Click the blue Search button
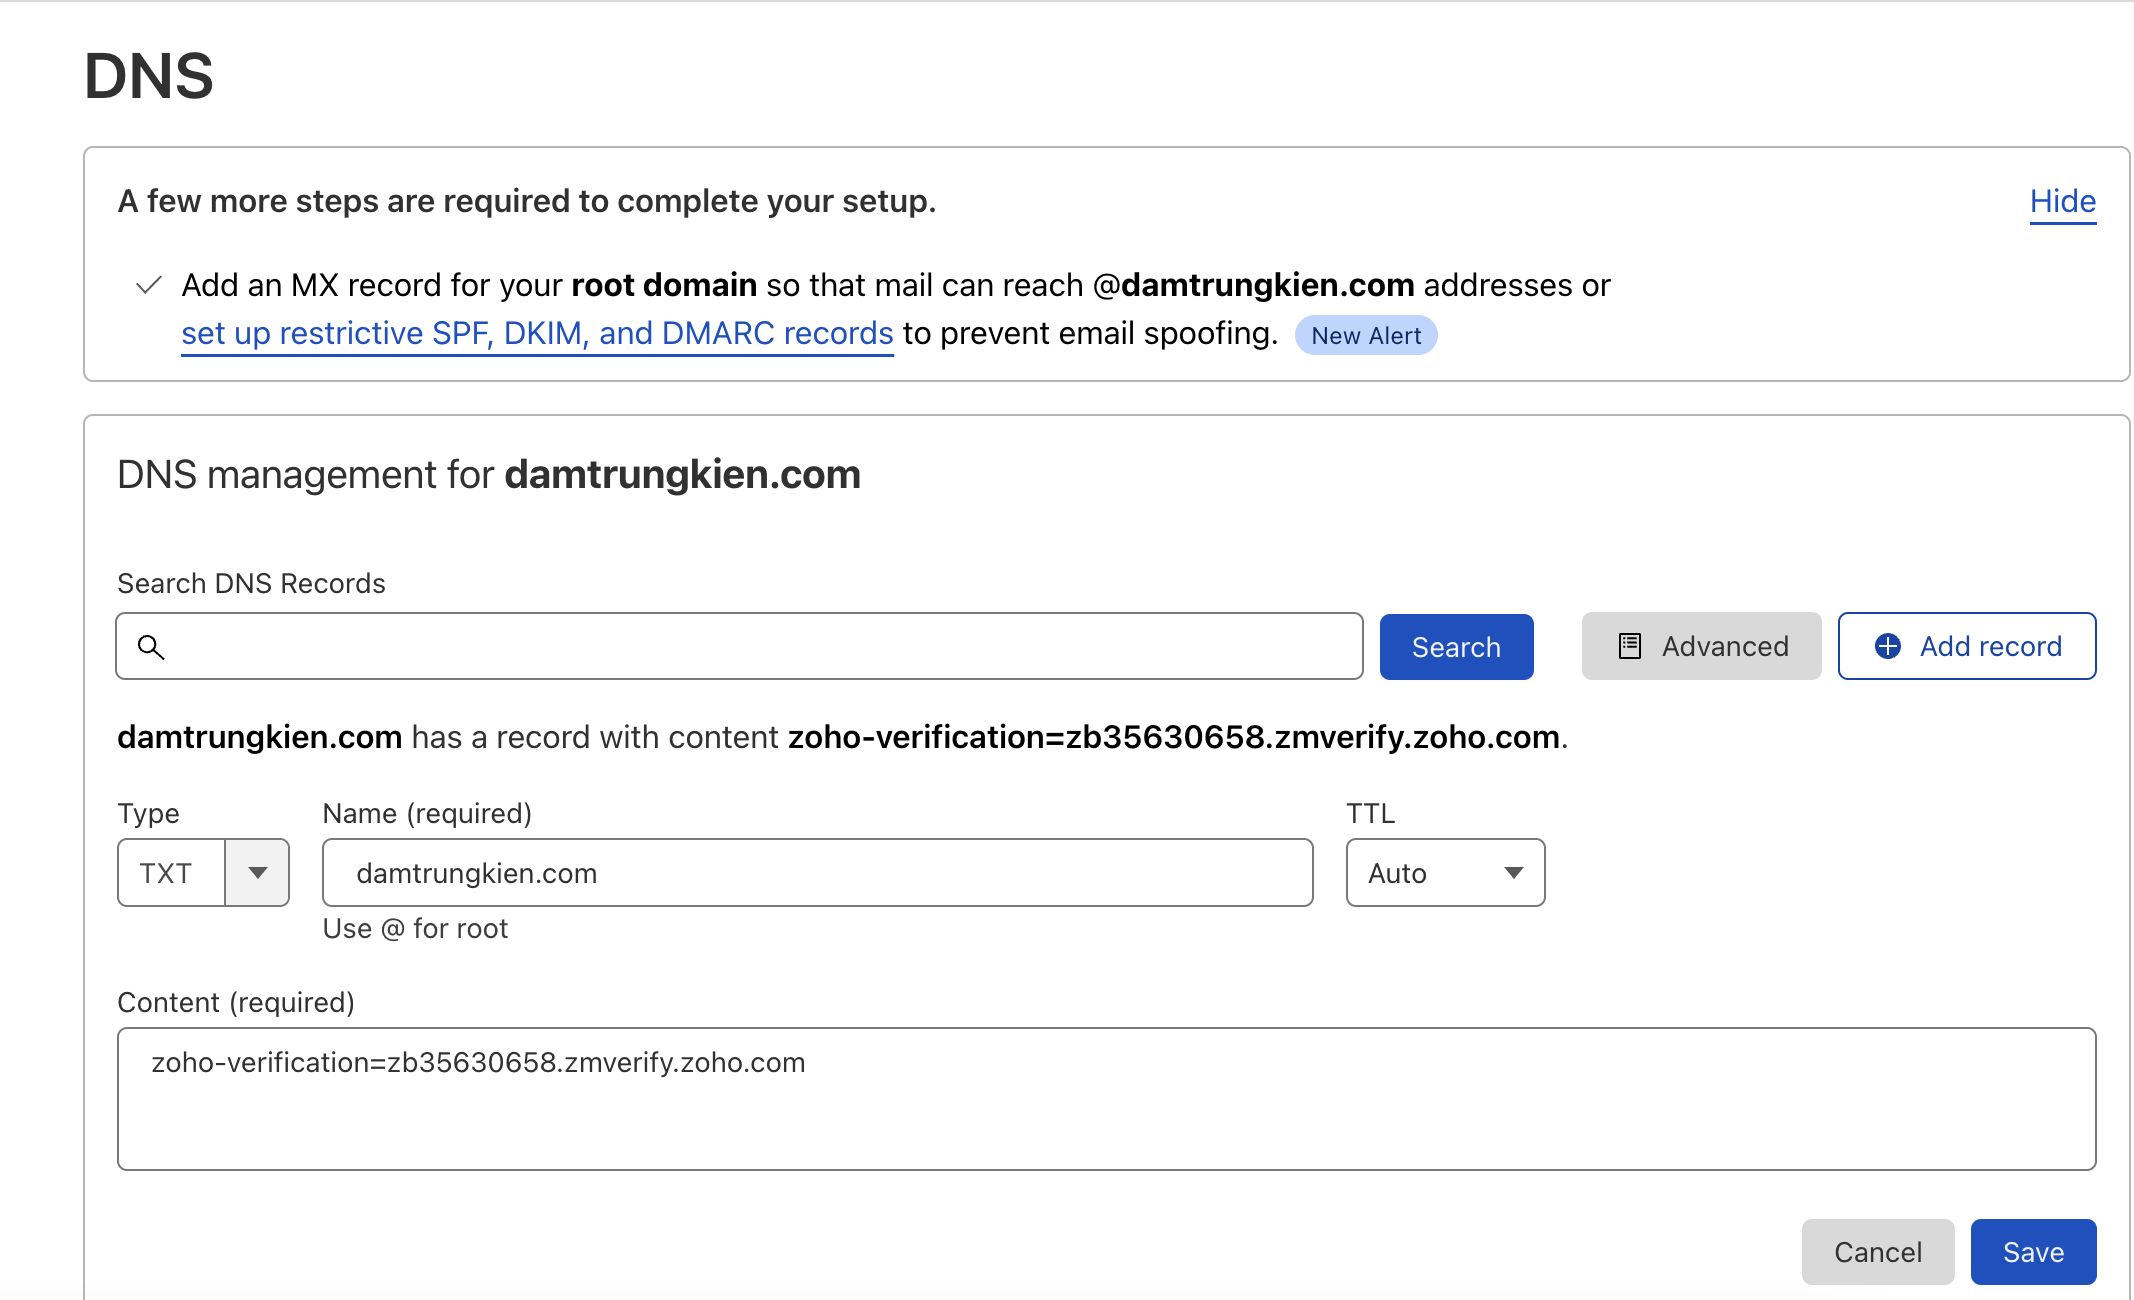The image size is (2134, 1300). pyautogui.click(x=1456, y=647)
